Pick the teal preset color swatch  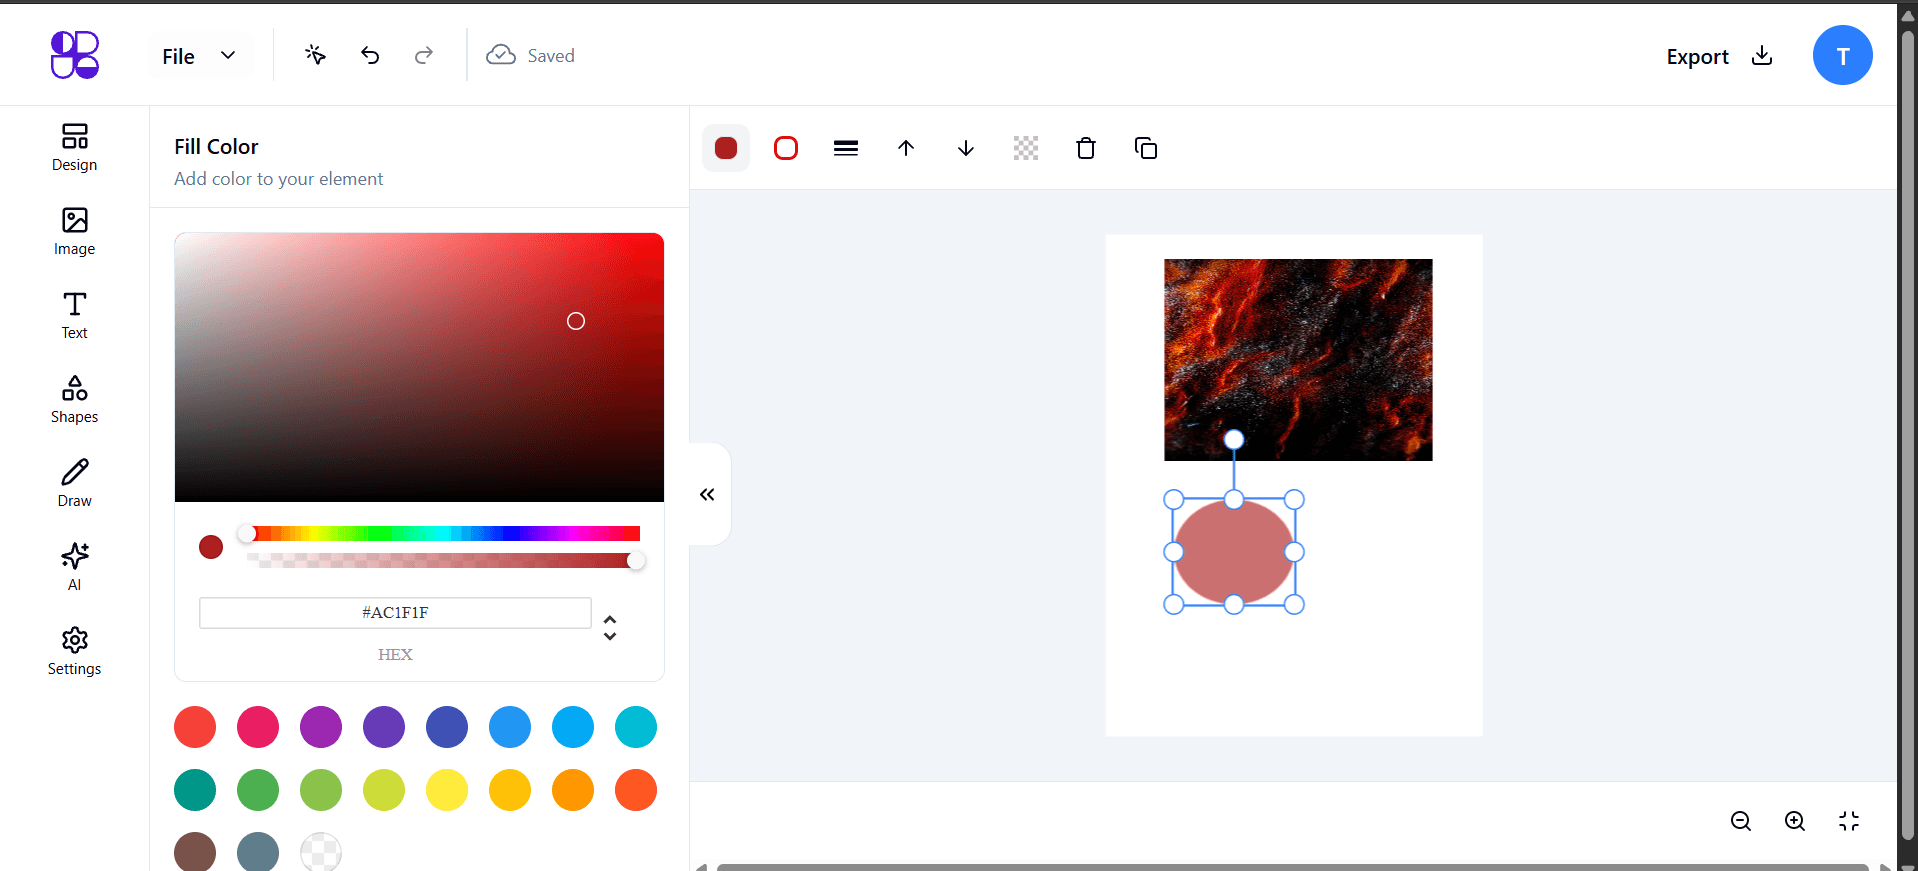click(x=195, y=790)
